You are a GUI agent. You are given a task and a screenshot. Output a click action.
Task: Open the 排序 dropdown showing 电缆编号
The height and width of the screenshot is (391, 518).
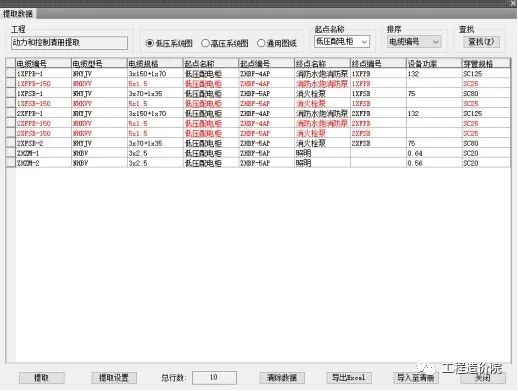point(414,42)
